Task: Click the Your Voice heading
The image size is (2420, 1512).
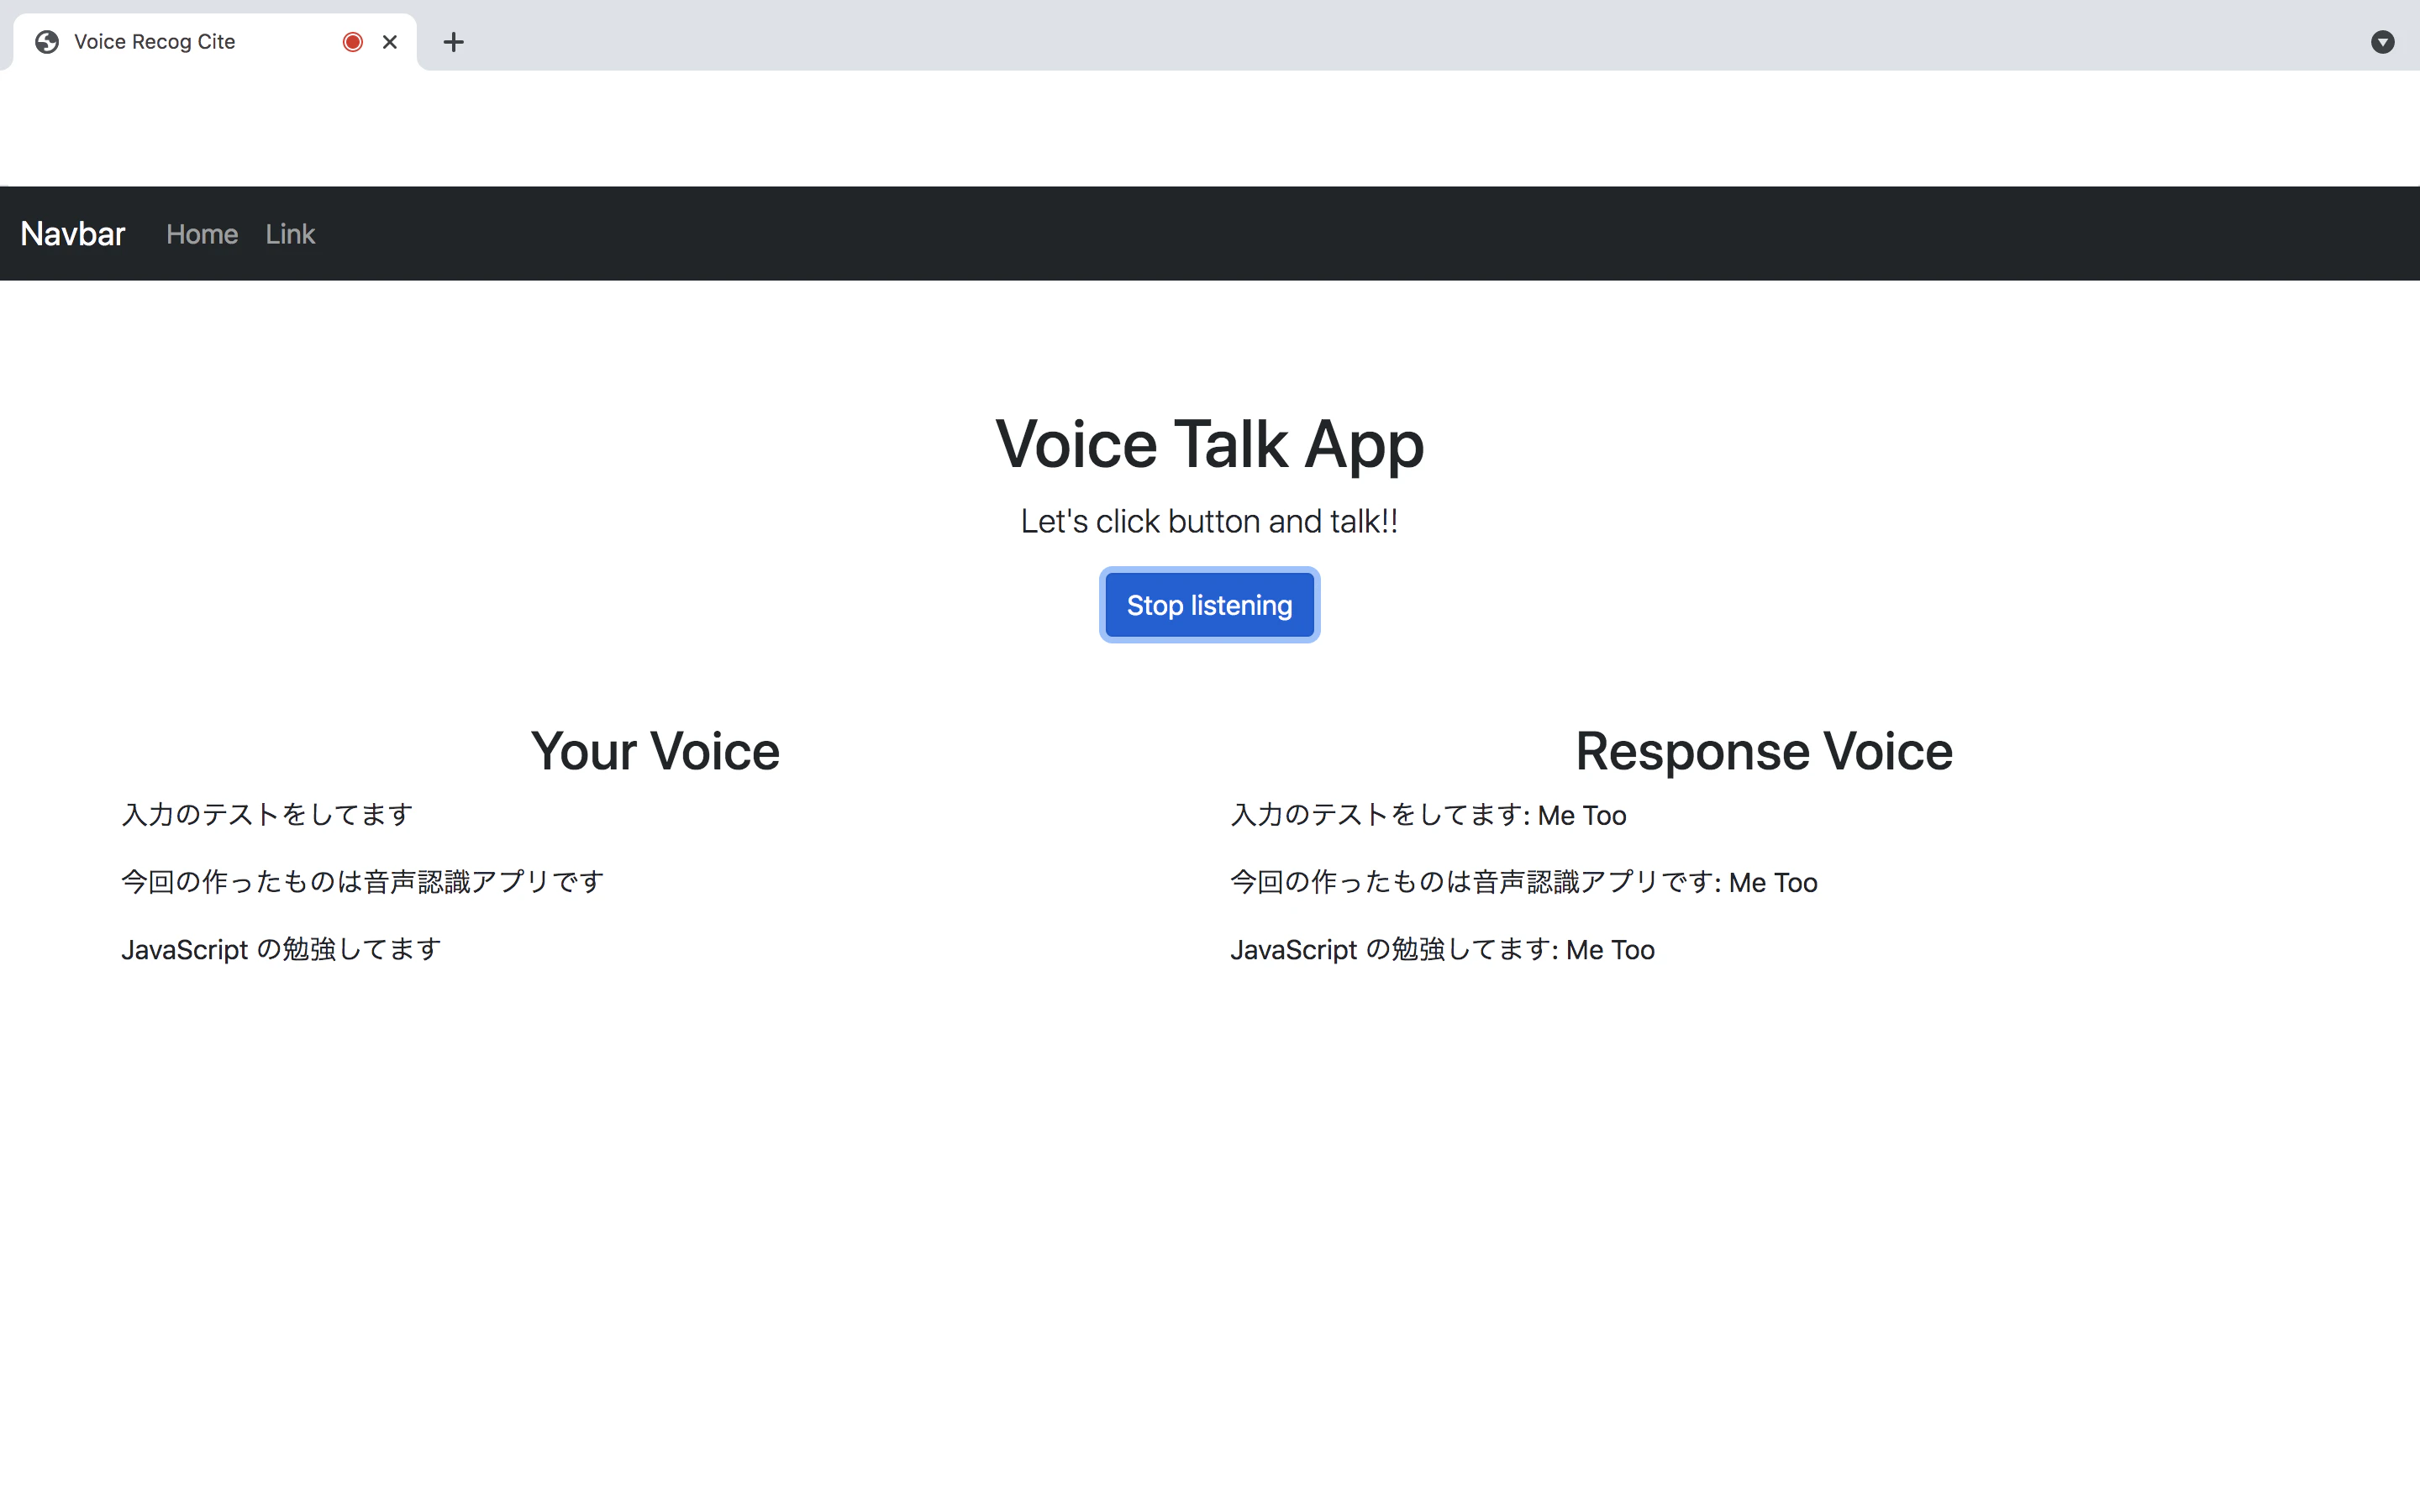Action: 655,751
